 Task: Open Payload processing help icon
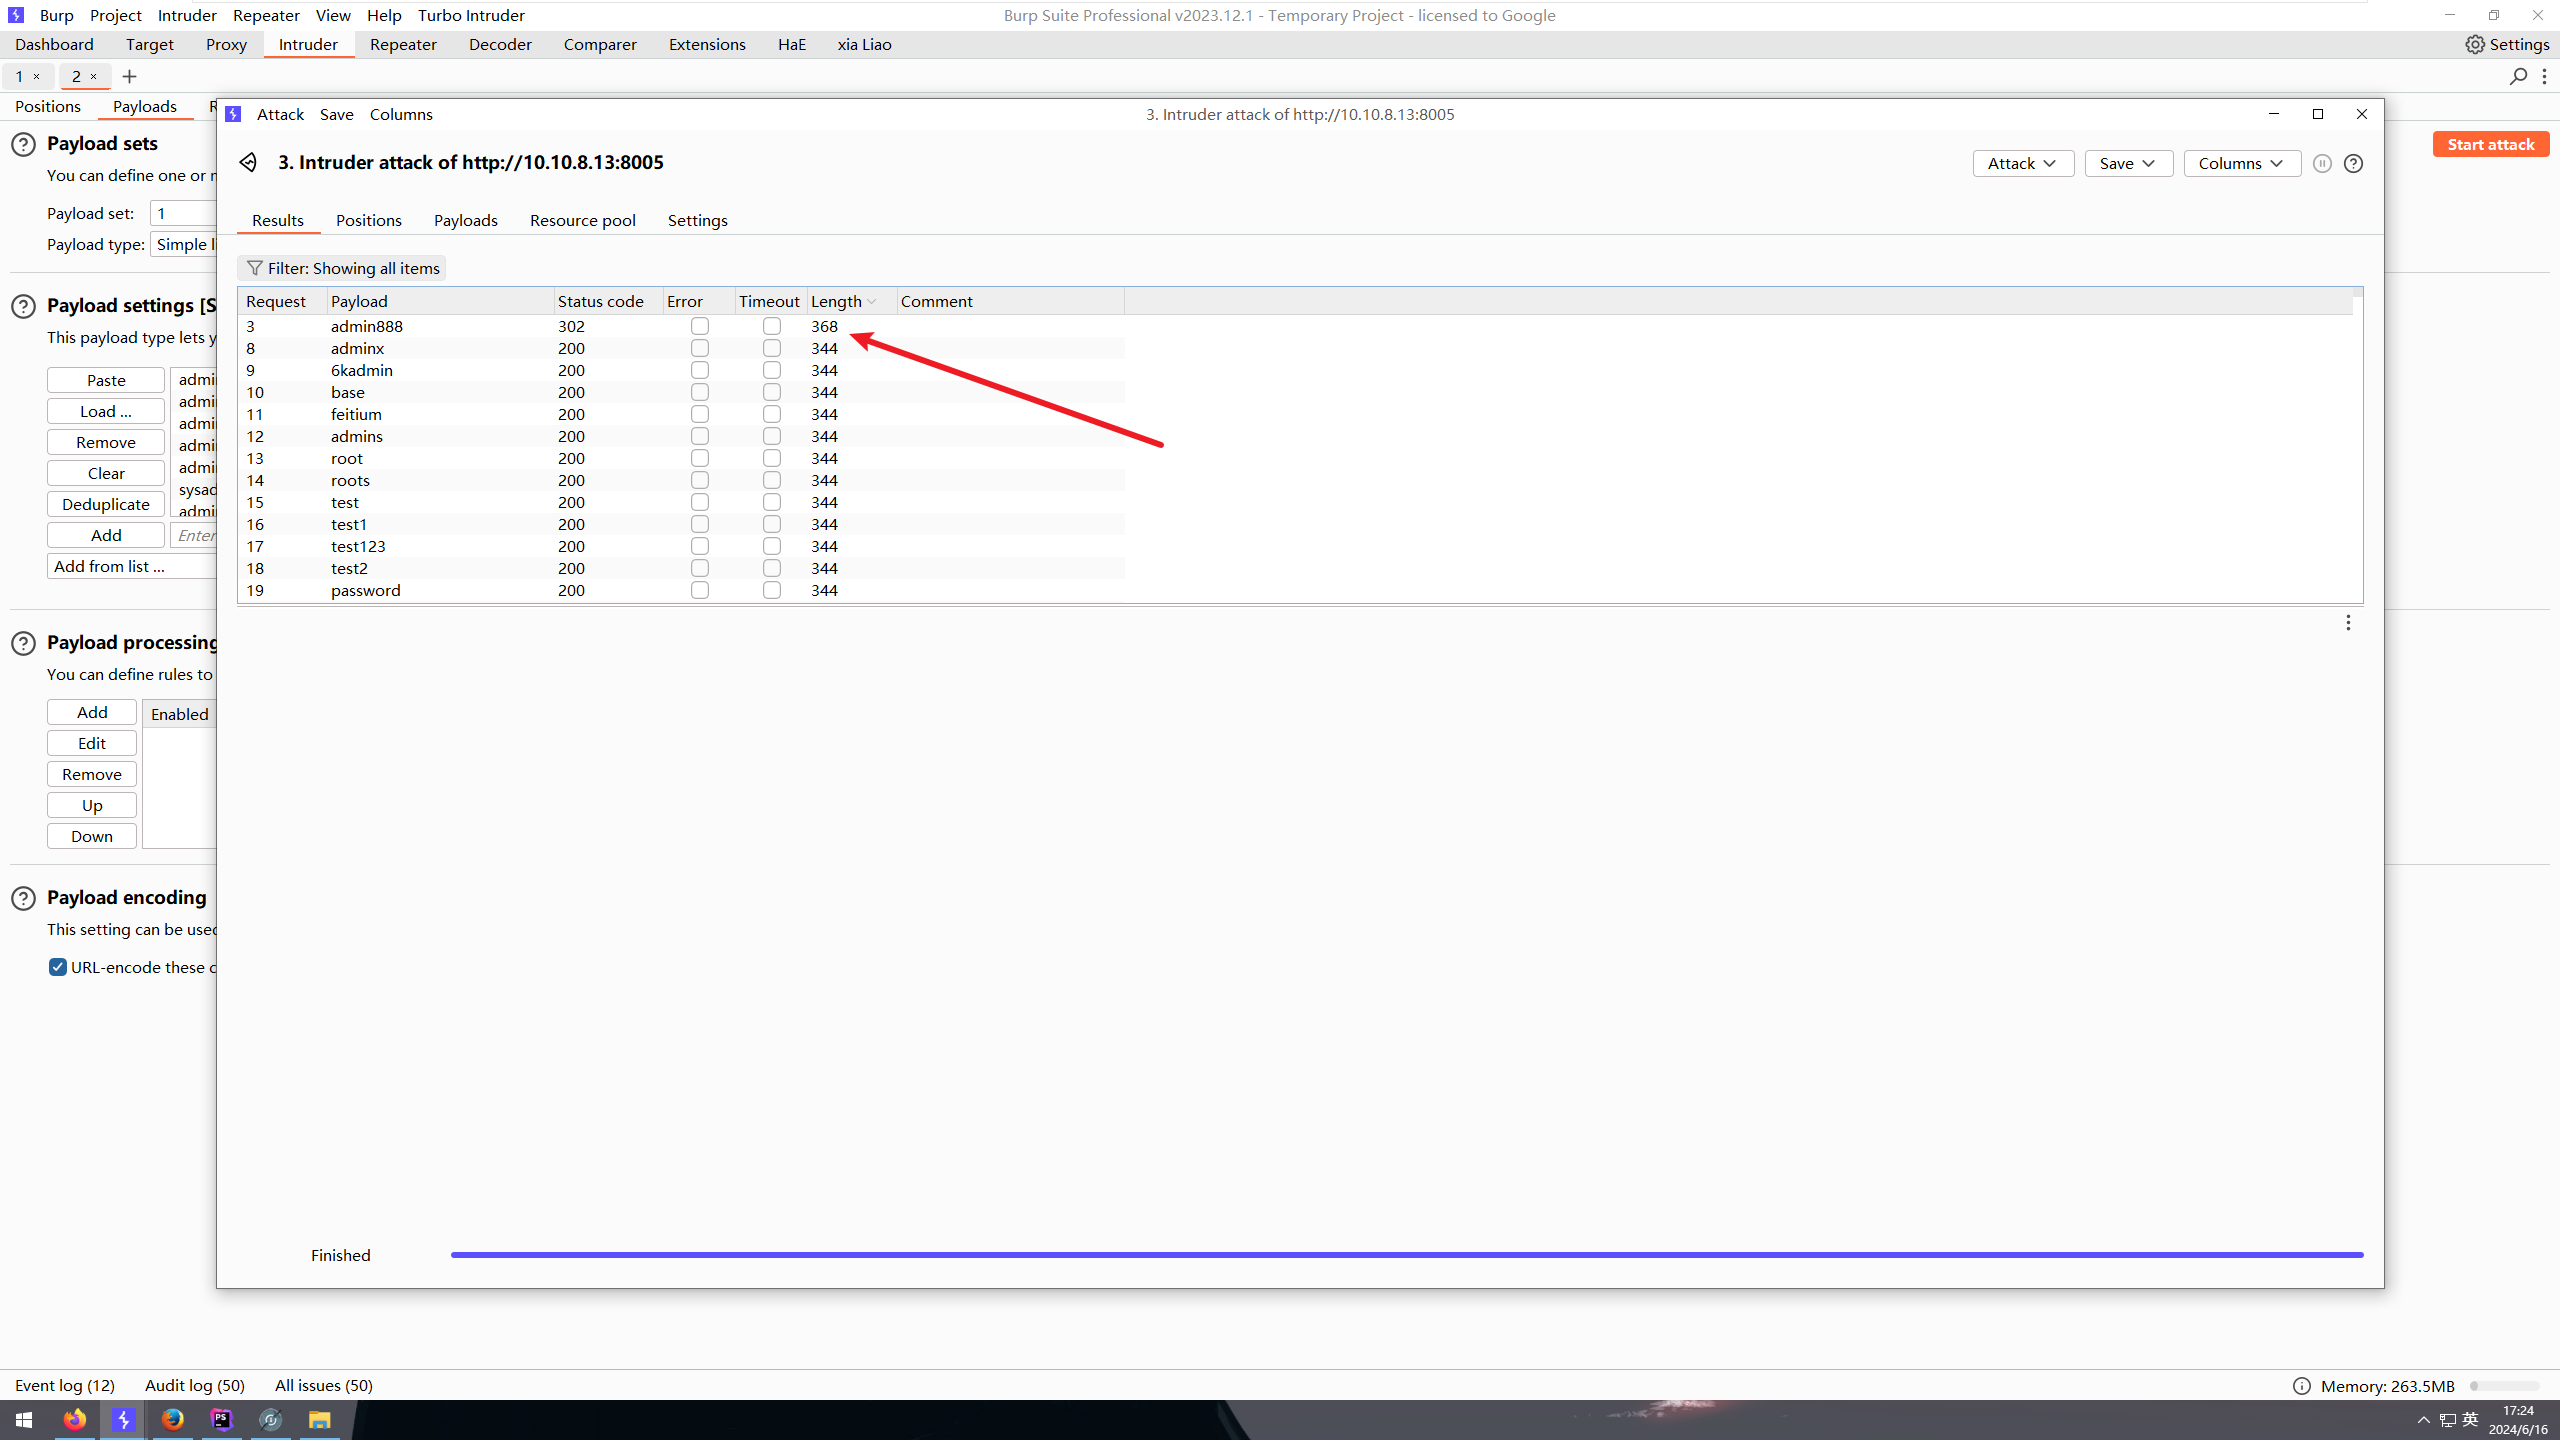[x=23, y=643]
